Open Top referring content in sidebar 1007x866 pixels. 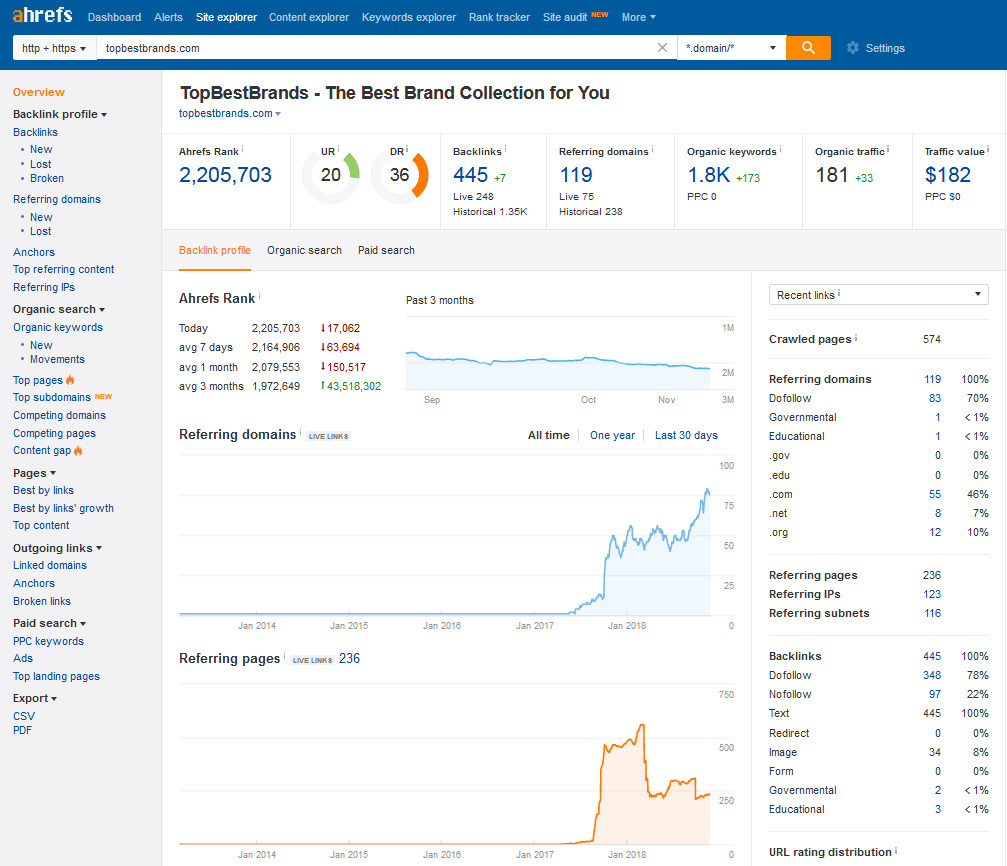64,270
